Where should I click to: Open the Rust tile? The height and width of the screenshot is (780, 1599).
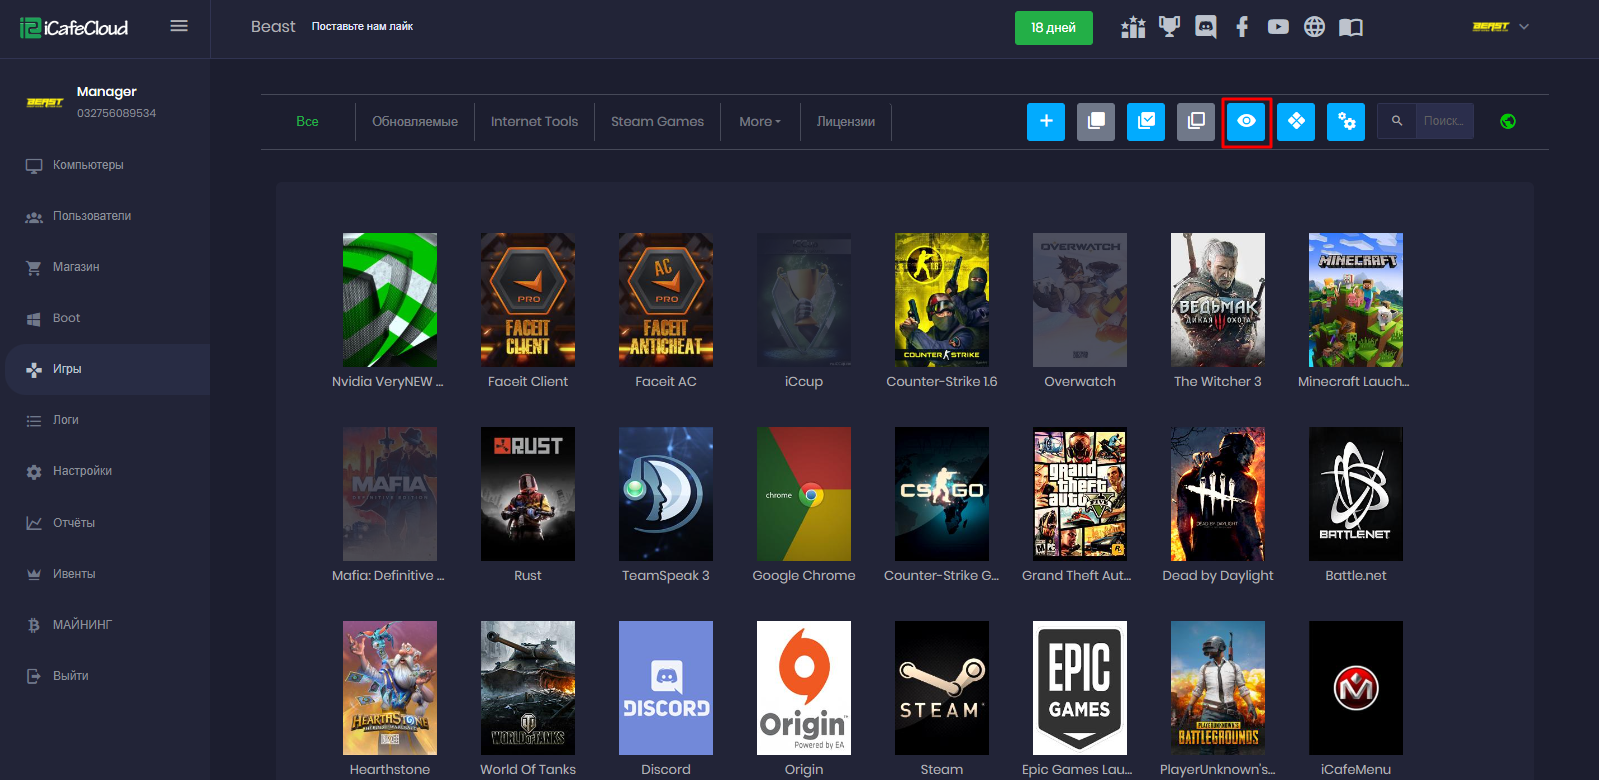(x=528, y=494)
